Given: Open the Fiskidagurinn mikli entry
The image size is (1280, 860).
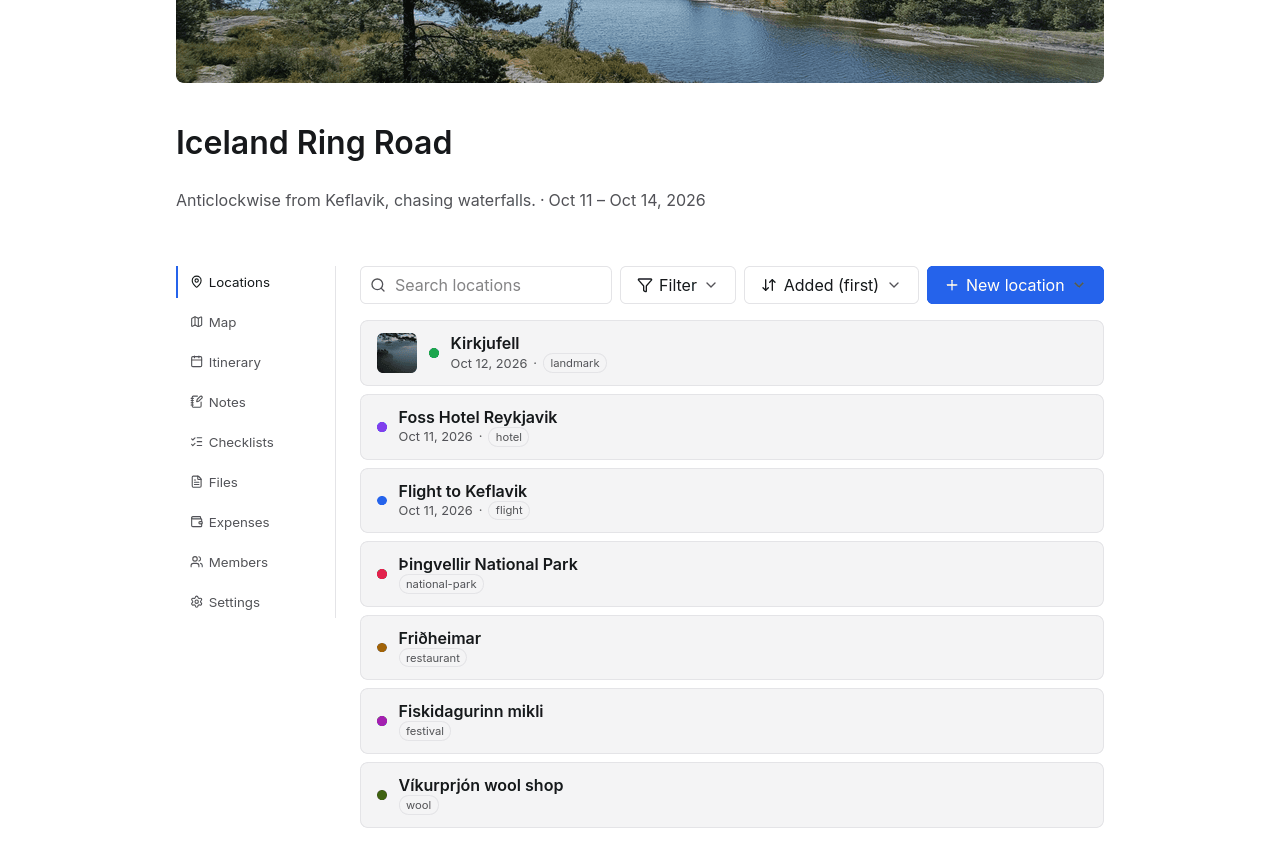Looking at the screenshot, I should [732, 721].
